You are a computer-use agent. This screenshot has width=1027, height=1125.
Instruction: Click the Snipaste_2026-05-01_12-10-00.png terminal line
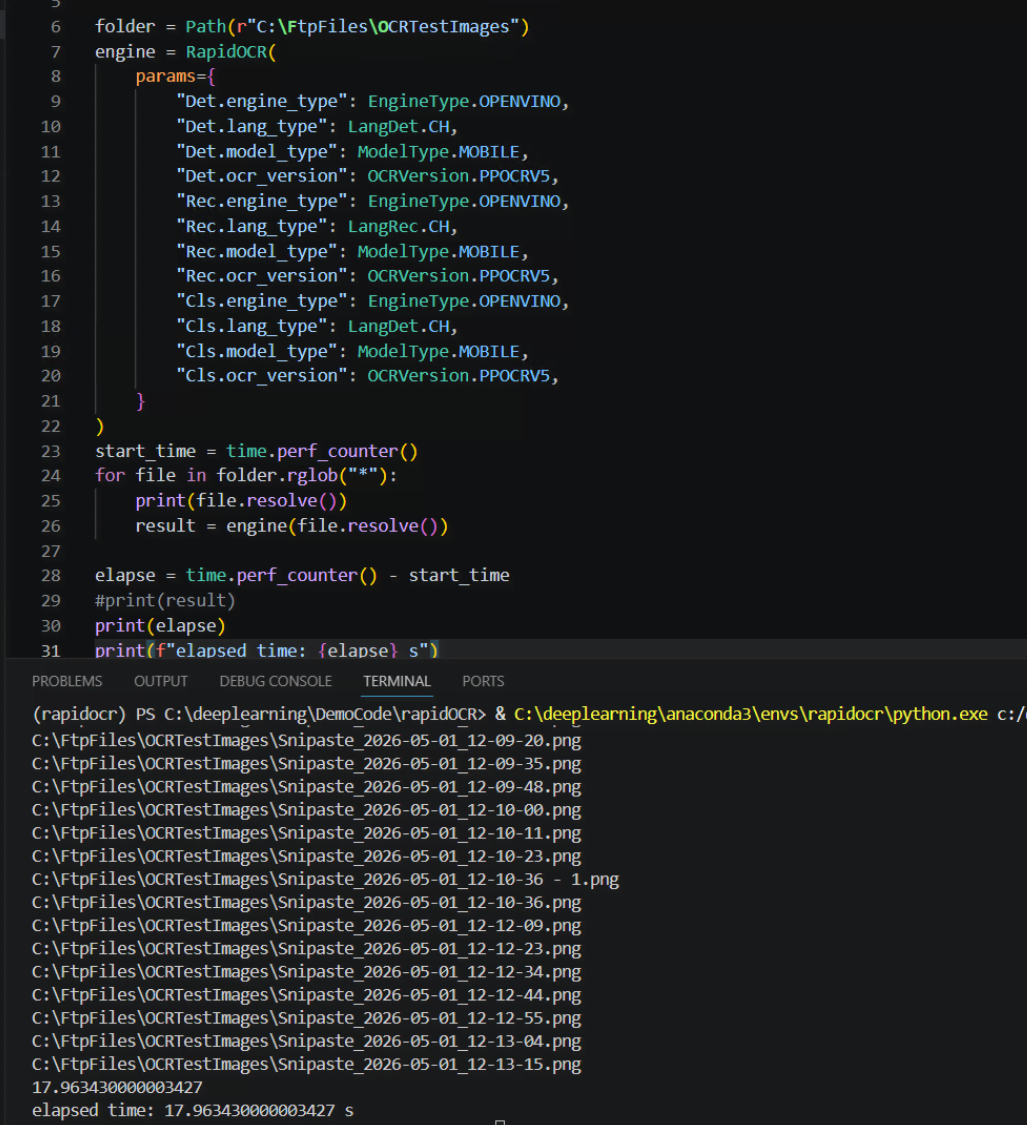point(306,809)
